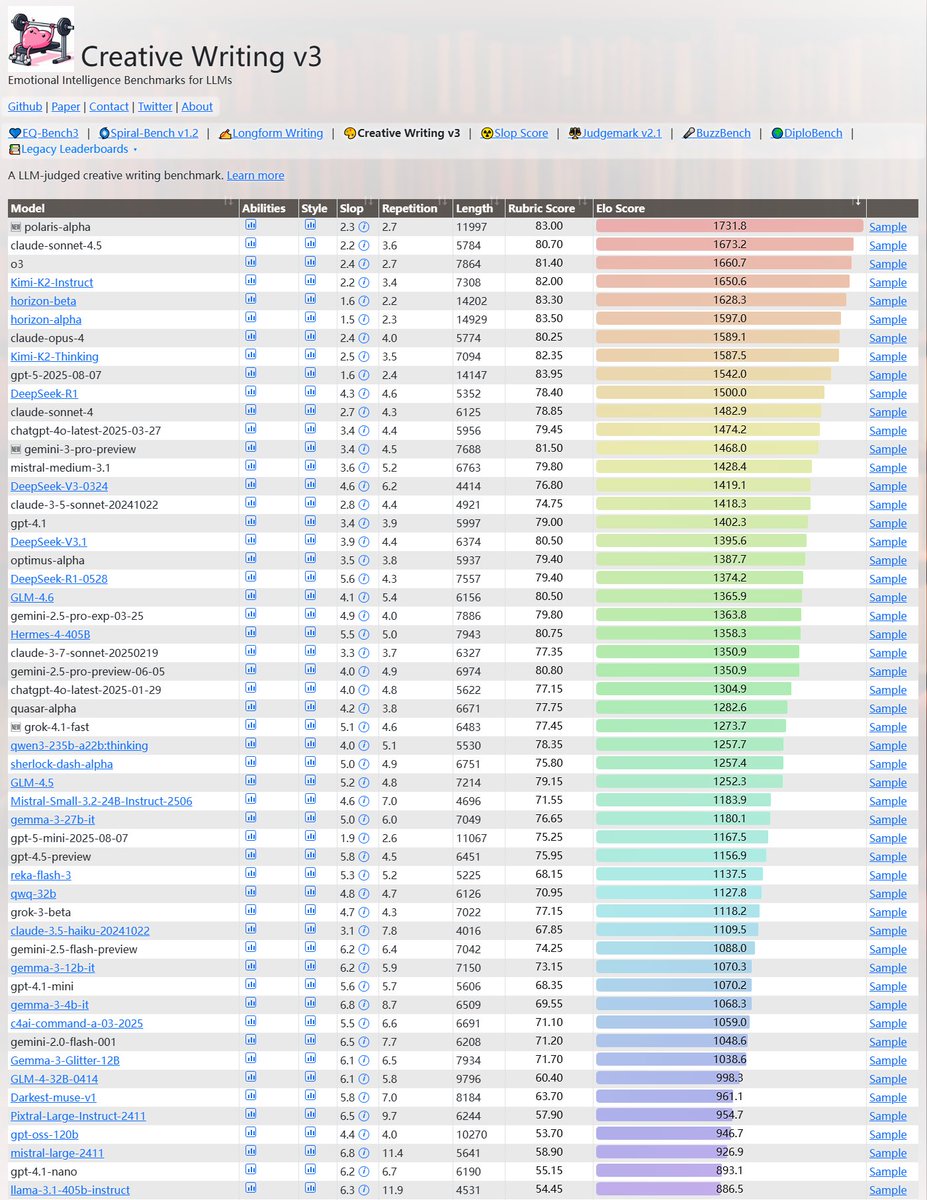The image size is (927, 1200).
Task: Open Abilities chart icon for polaris-alpha
Action: click(x=251, y=226)
